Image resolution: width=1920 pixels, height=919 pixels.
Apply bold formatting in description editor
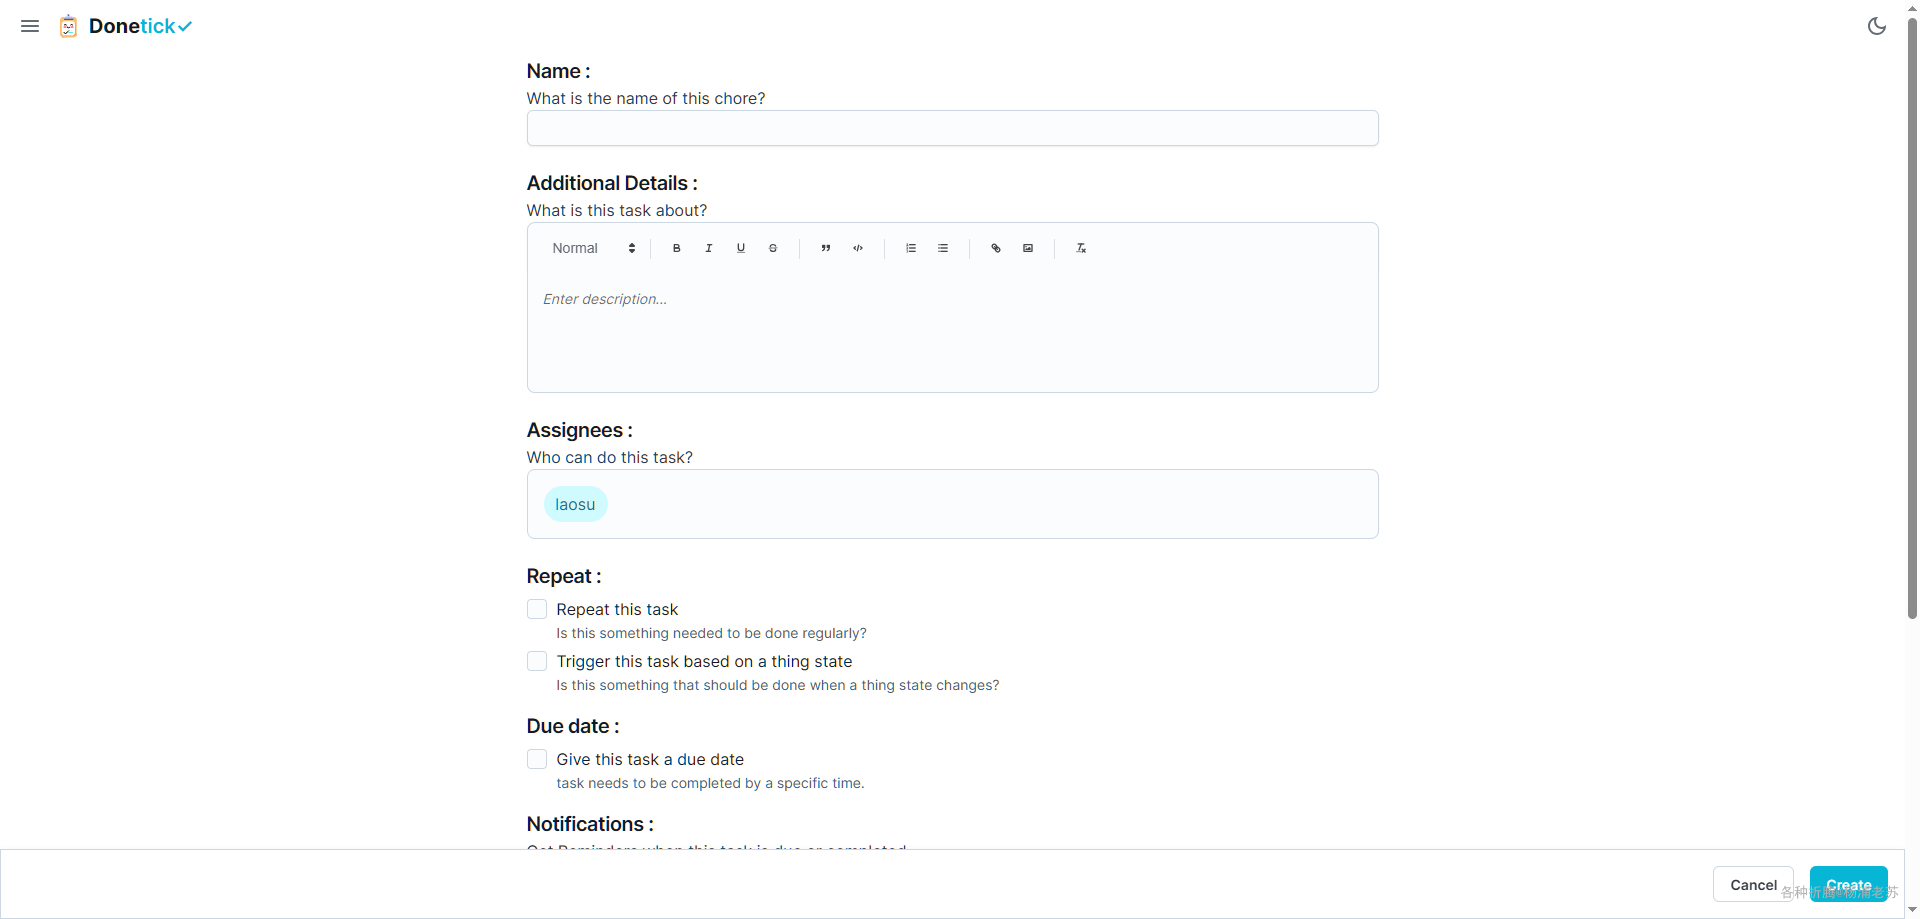point(677,248)
